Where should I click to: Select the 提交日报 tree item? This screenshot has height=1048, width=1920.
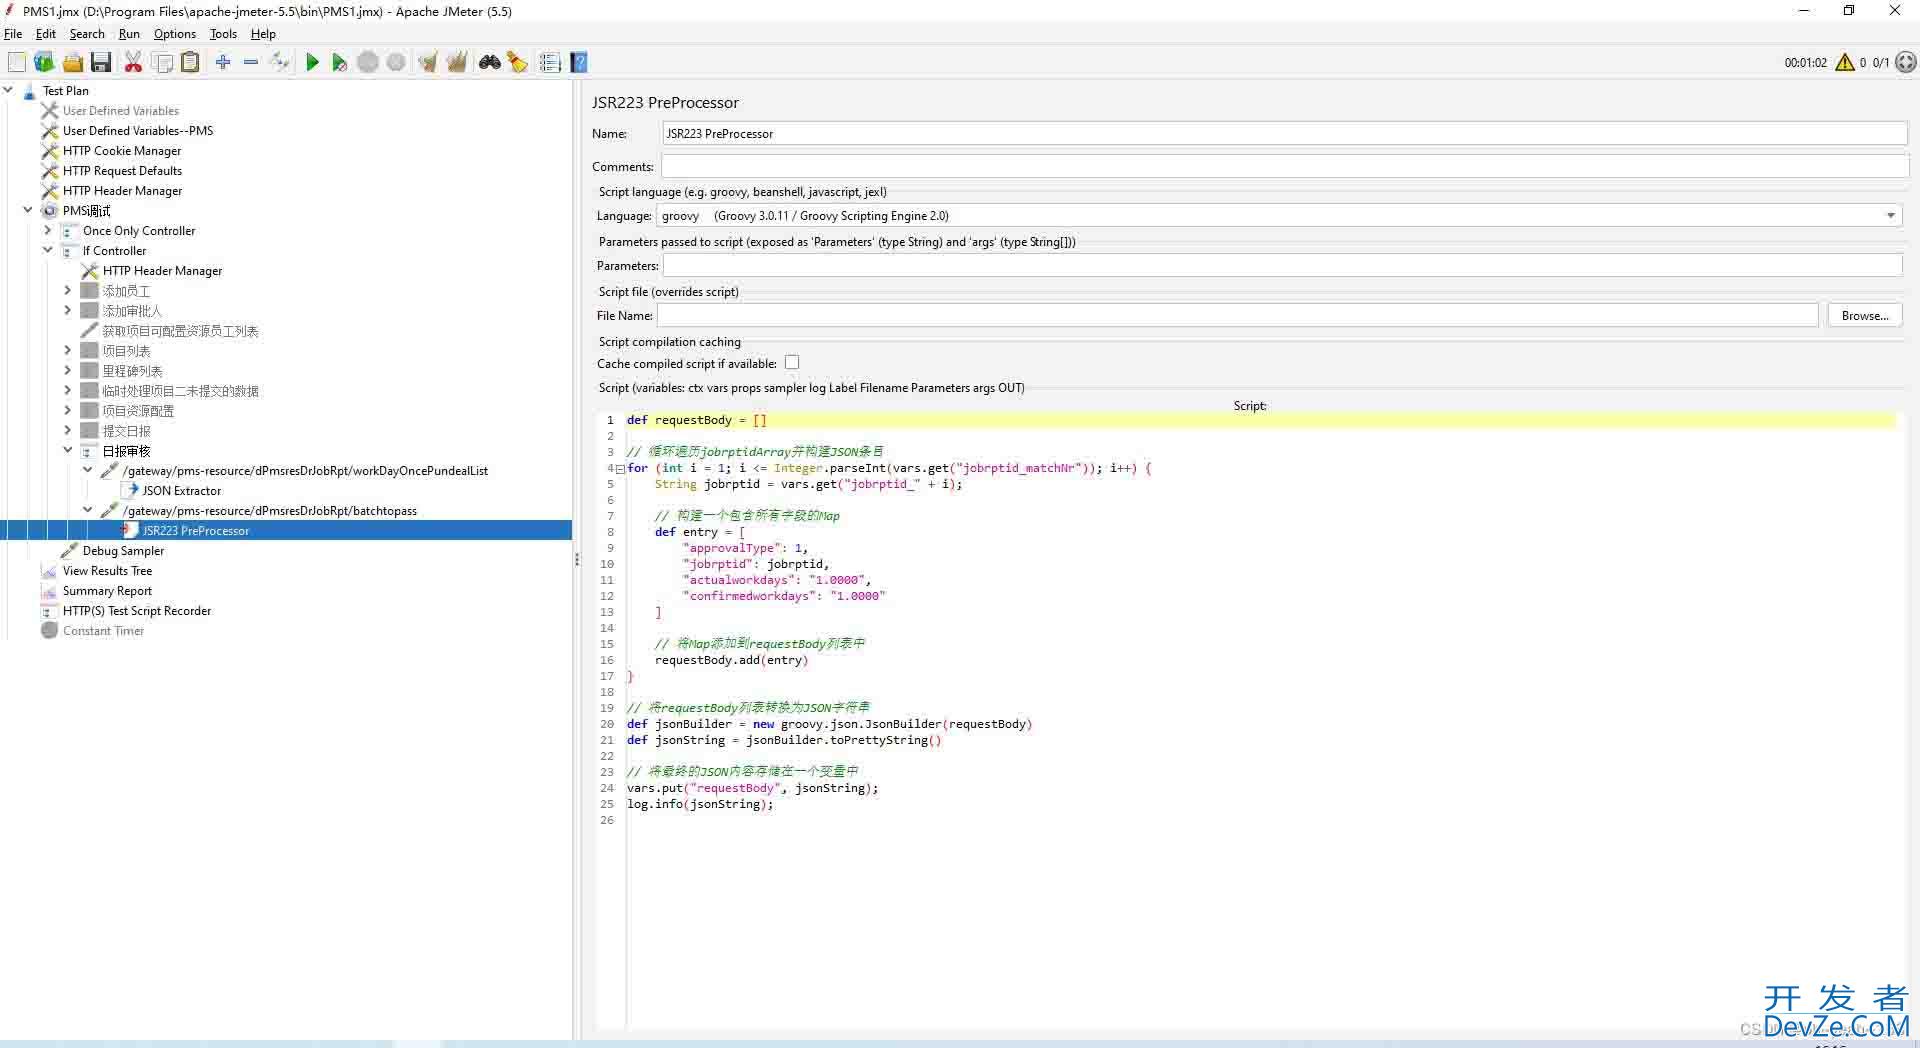[x=126, y=431]
